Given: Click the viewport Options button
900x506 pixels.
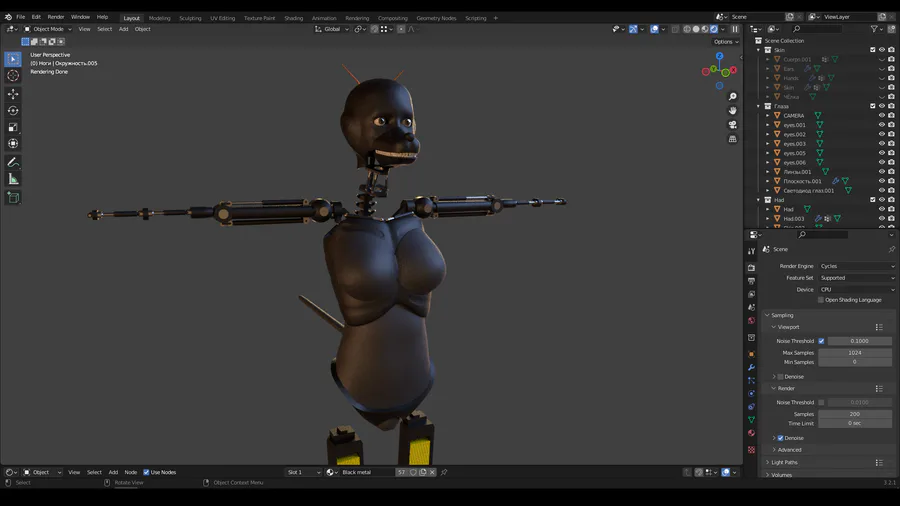Looking at the screenshot, I should point(726,42).
